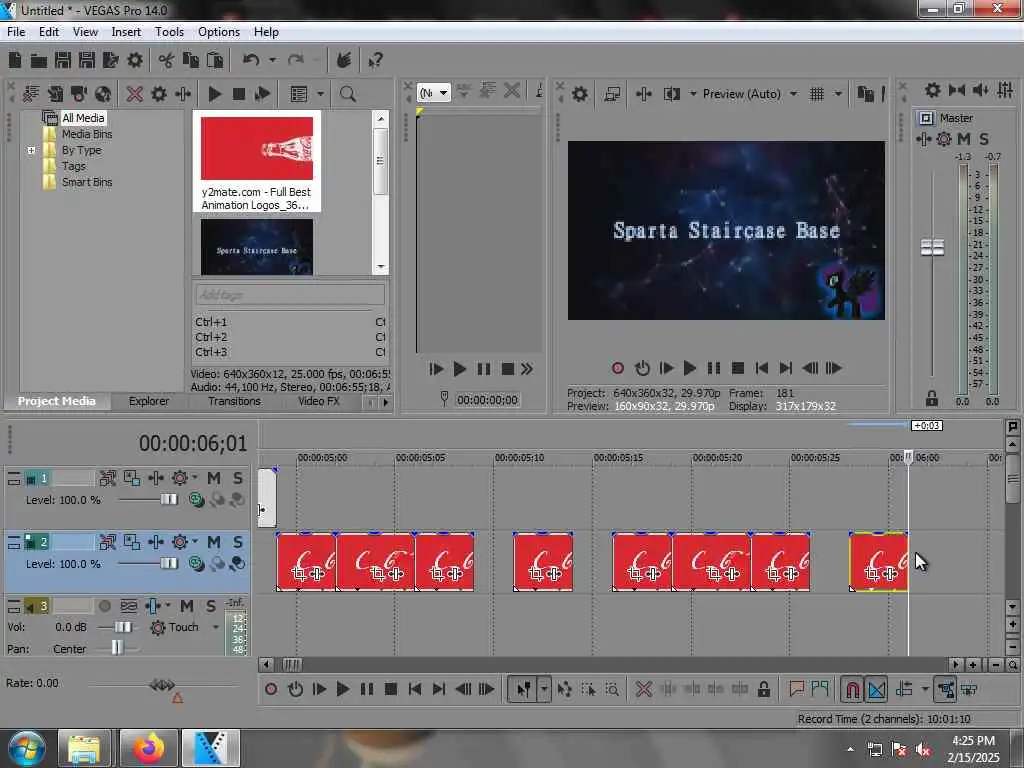Open video preview Project Video Properties gear
The width and height of the screenshot is (1024, 768).
coord(579,94)
